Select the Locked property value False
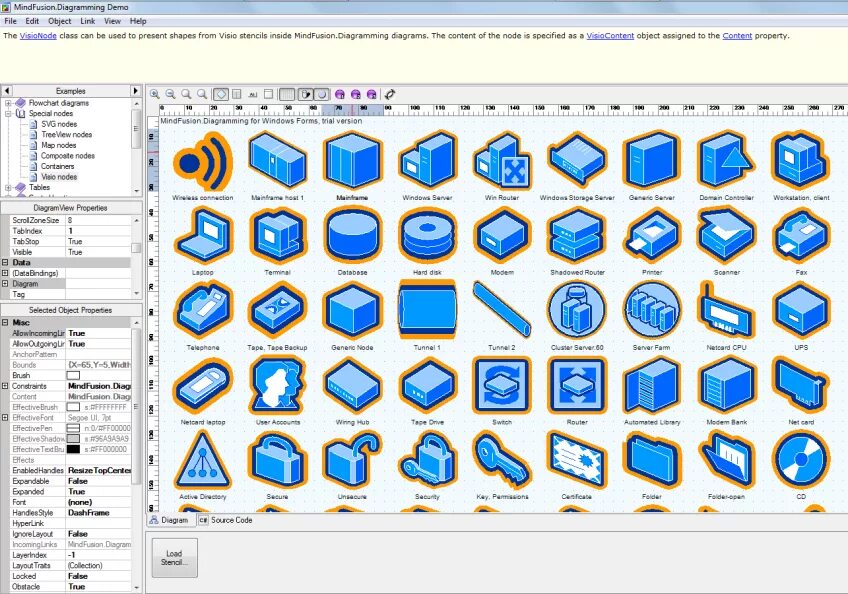The height and width of the screenshot is (594, 848). (x=98, y=576)
